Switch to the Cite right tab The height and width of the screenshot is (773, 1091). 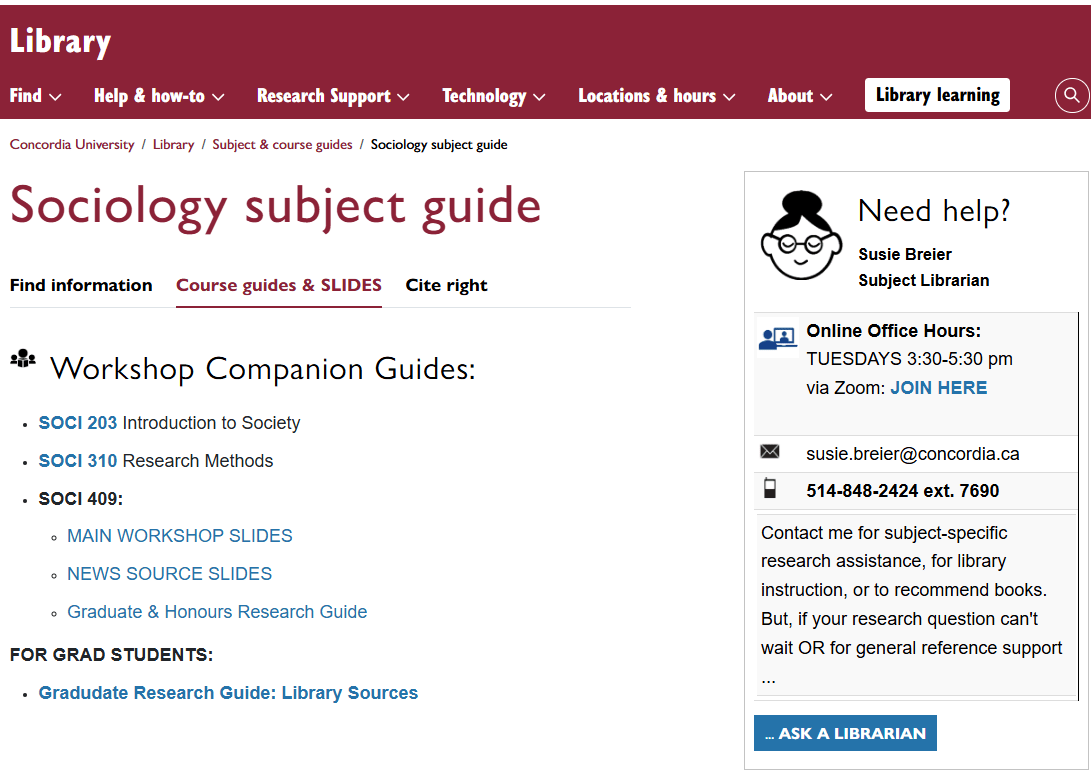click(x=446, y=285)
